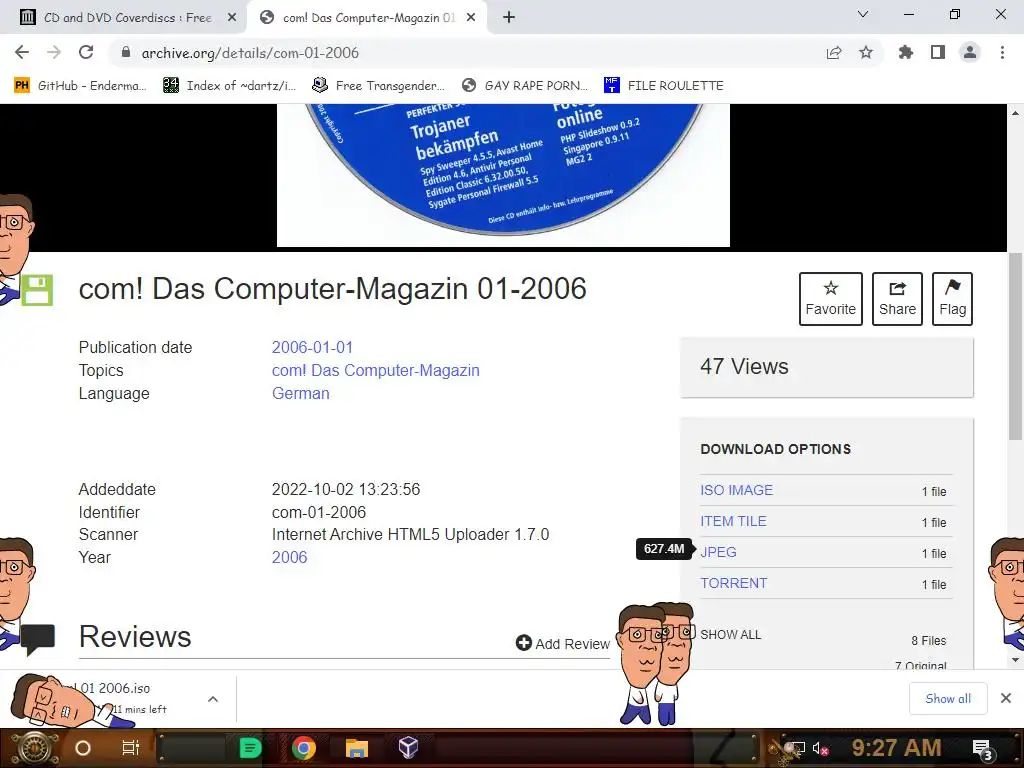1024x768 pixels.
Task: Close the CD and DVD Coverdiscs tab
Action: pos(232,18)
